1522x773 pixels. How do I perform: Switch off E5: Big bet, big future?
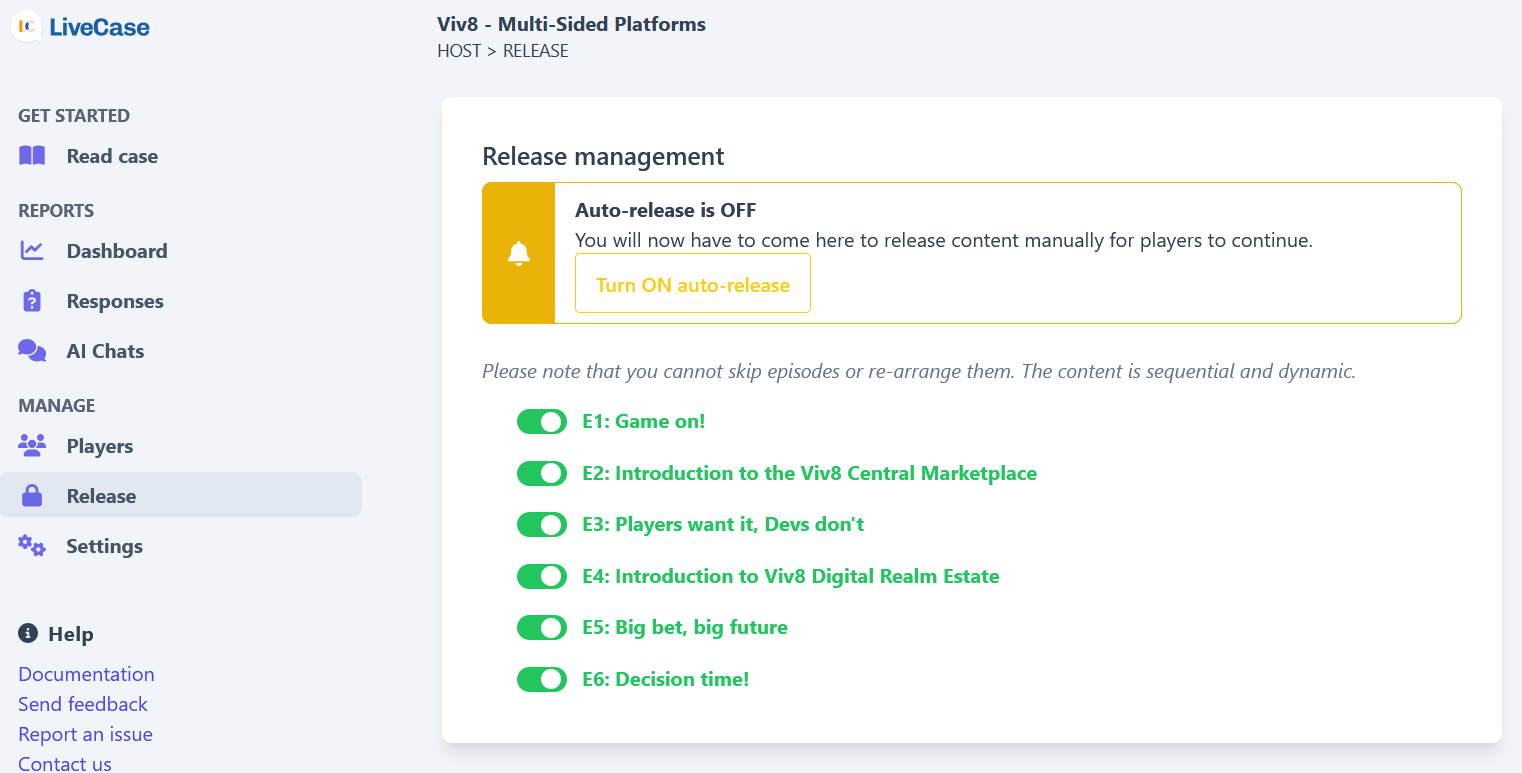[x=542, y=628]
